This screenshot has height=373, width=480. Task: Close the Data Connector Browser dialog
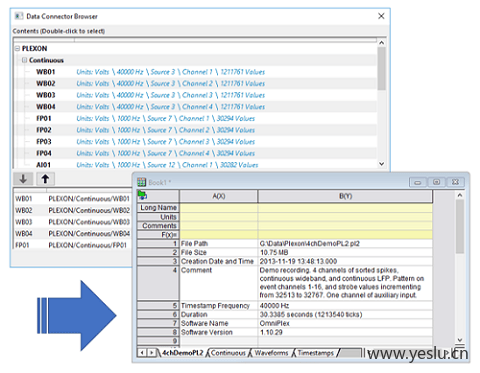[x=381, y=16]
